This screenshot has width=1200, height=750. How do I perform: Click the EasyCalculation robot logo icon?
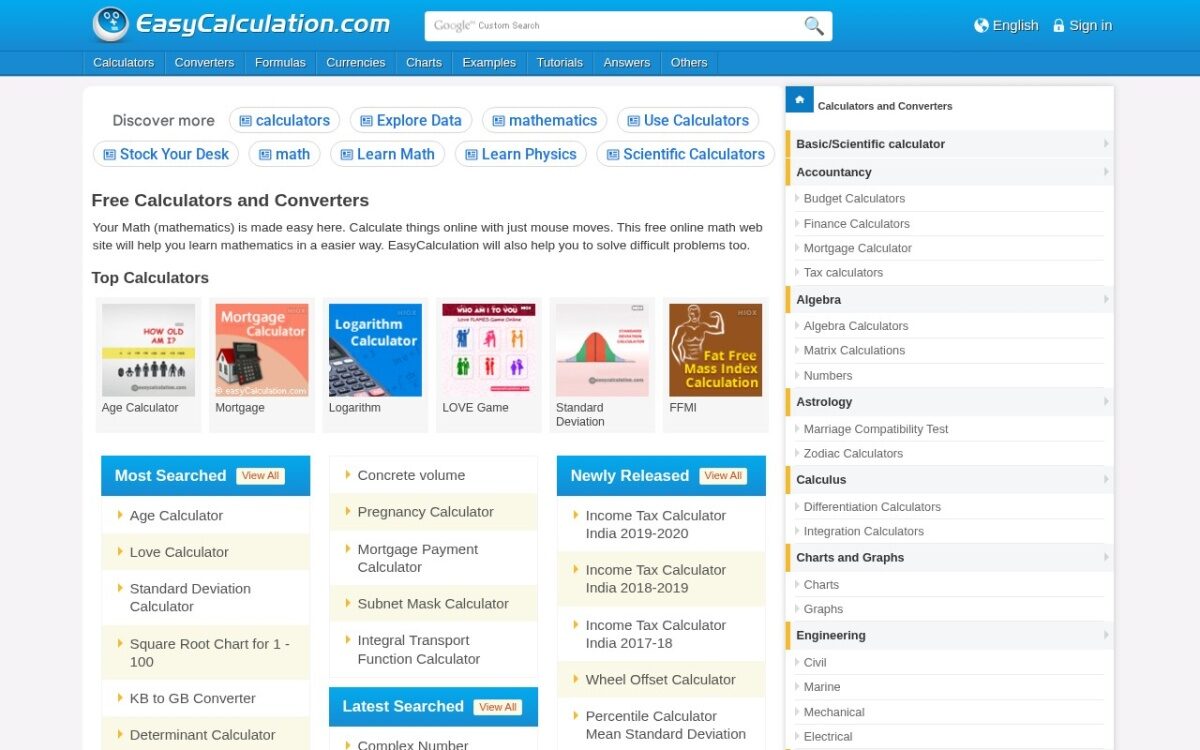pos(110,24)
